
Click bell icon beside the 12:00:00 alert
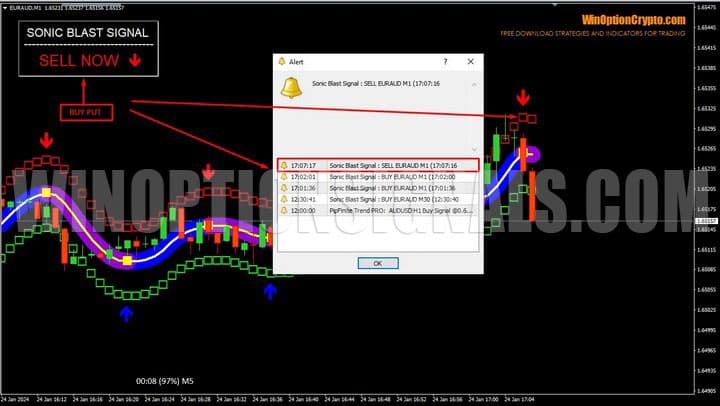point(284,211)
